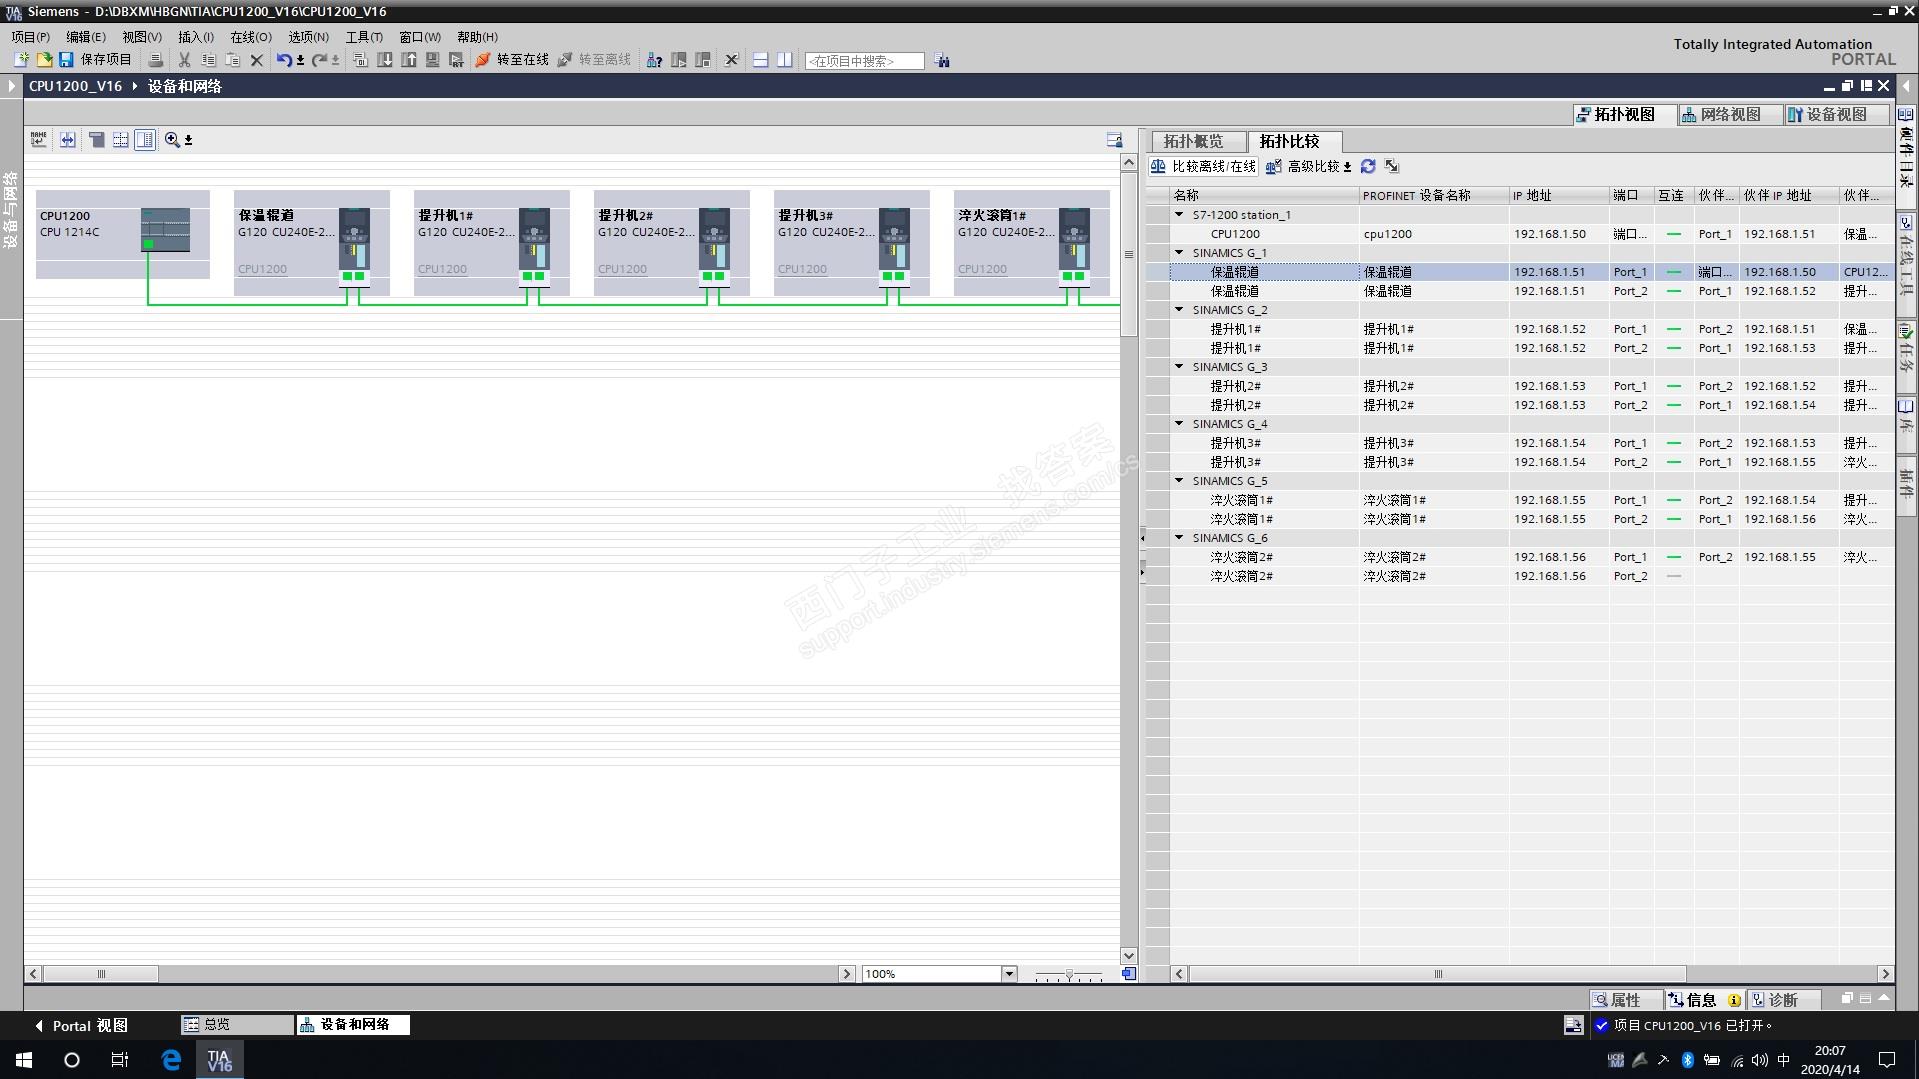Click the new project icon

click(x=20, y=60)
